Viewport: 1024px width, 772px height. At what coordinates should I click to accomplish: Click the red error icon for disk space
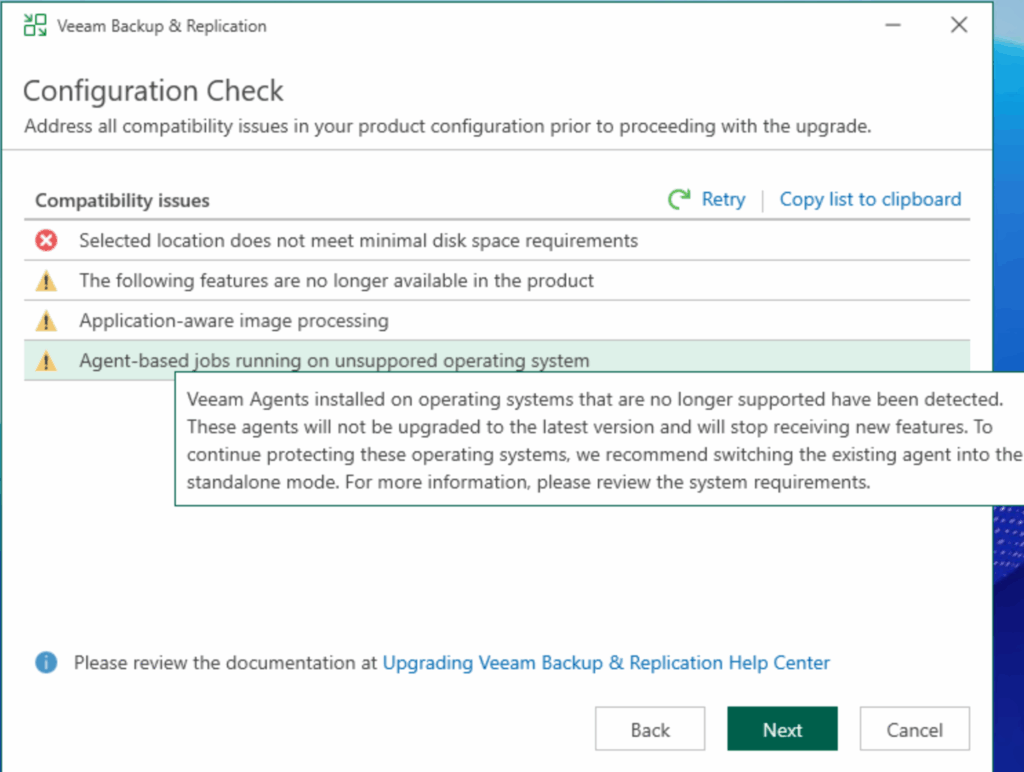coord(46,241)
